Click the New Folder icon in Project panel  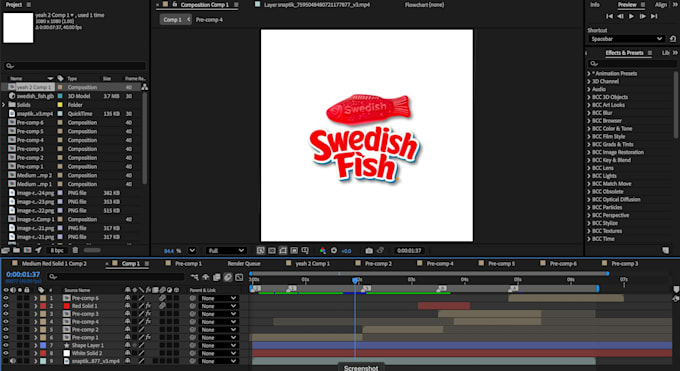(x=16, y=250)
